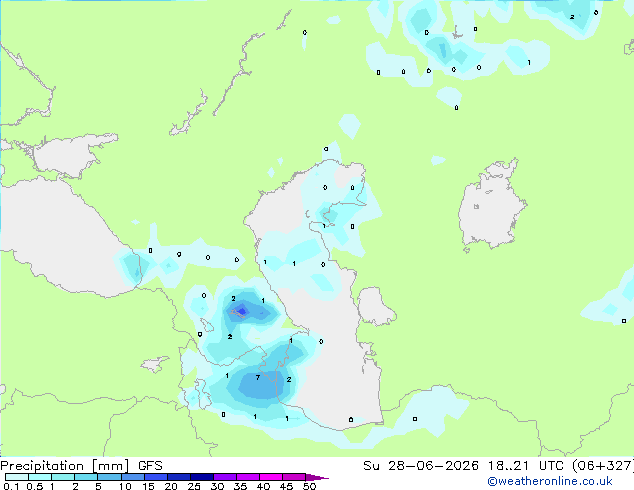Pick the legend swatch between 5 and 10
This screenshot has width=634, height=490.
(x=109, y=477)
